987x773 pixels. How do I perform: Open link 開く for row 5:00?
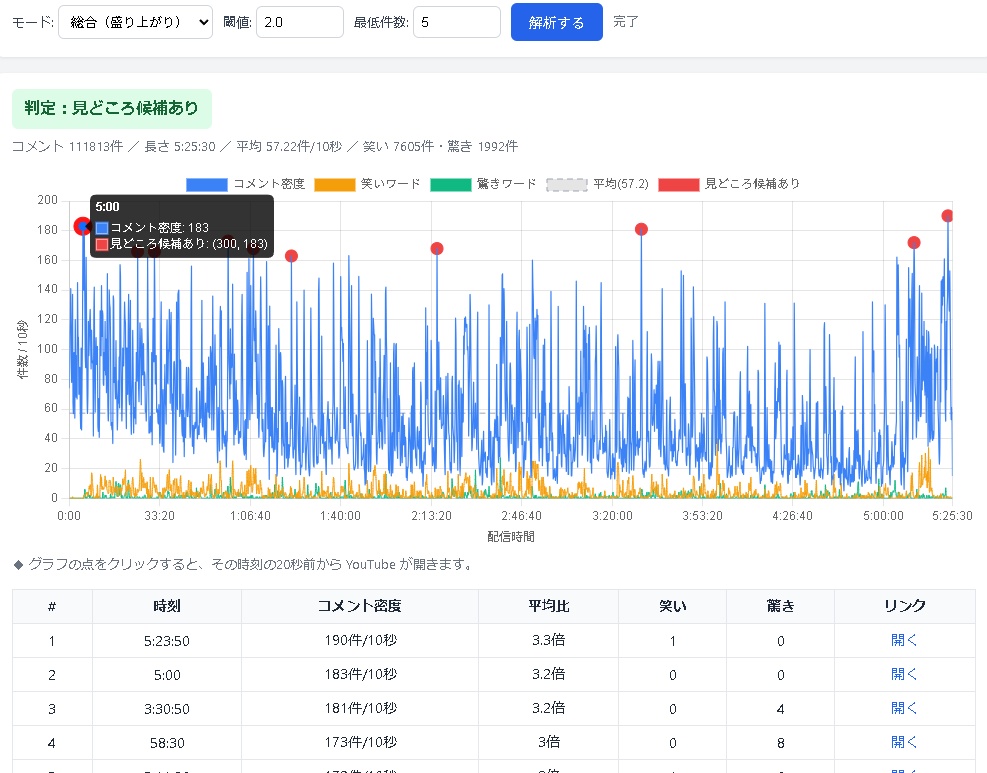[905, 674]
